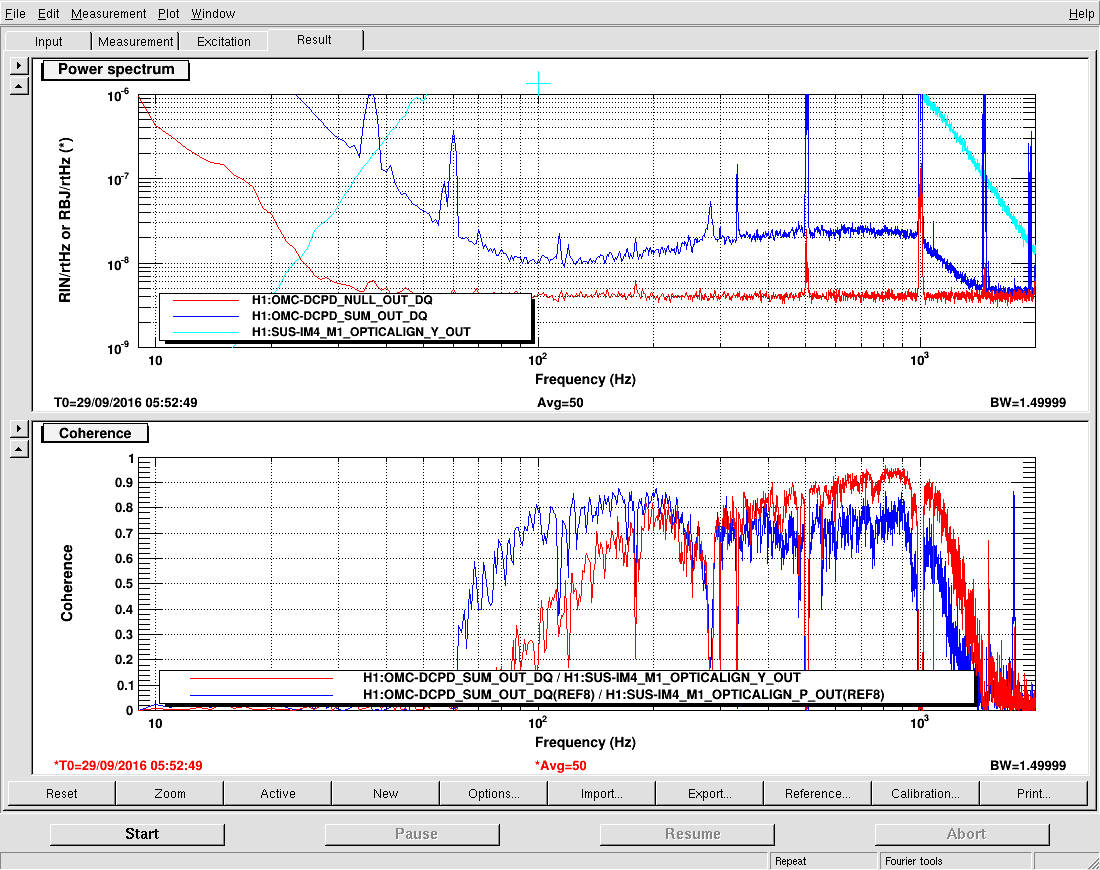Open the Calibration... dialog
The width and height of the screenshot is (1100, 870).
coord(926,793)
